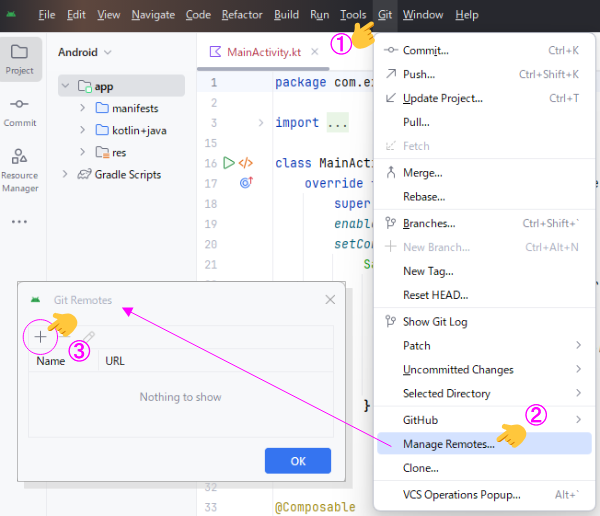Choose Commit... in the Git menu
This screenshot has height=516, width=600.
[x=425, y=50]
